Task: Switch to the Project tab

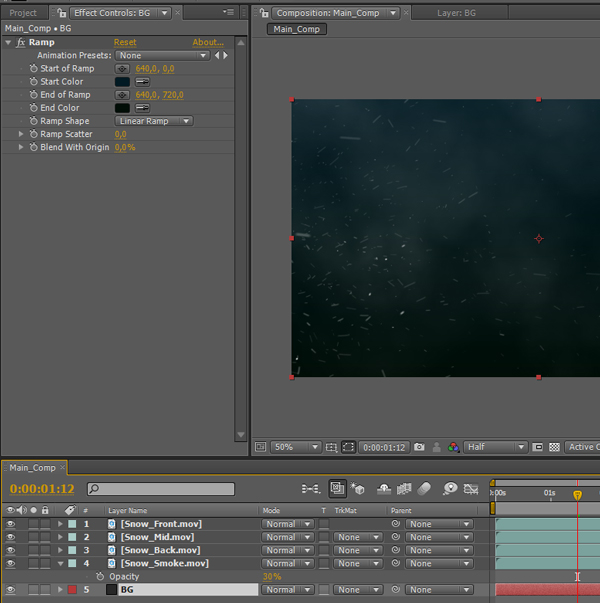Action: pyautogui.click(x=23, y=13)
